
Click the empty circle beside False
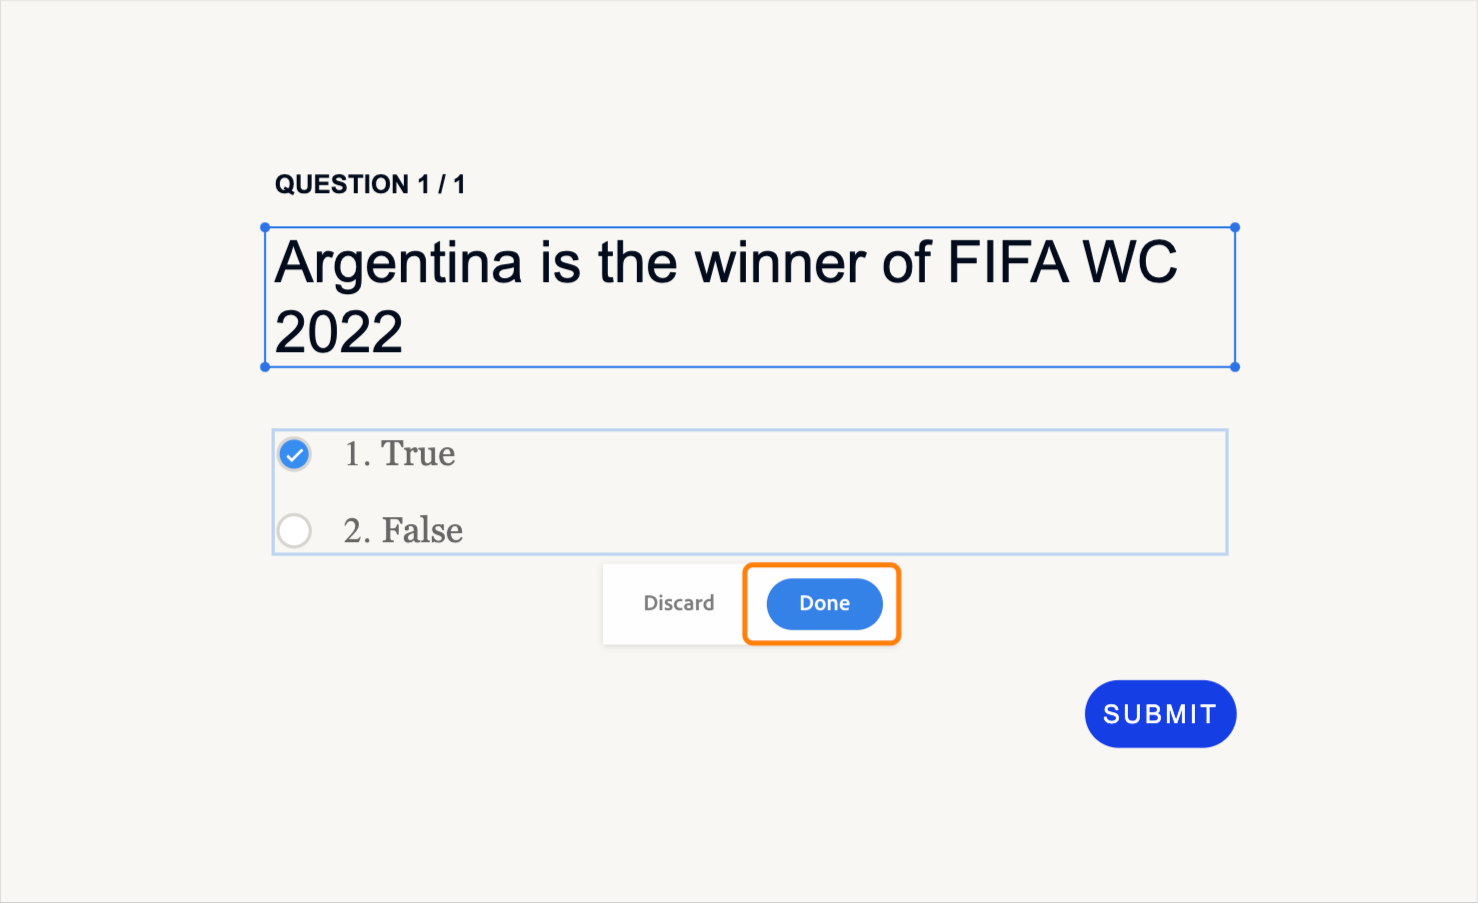click(294, 531)
